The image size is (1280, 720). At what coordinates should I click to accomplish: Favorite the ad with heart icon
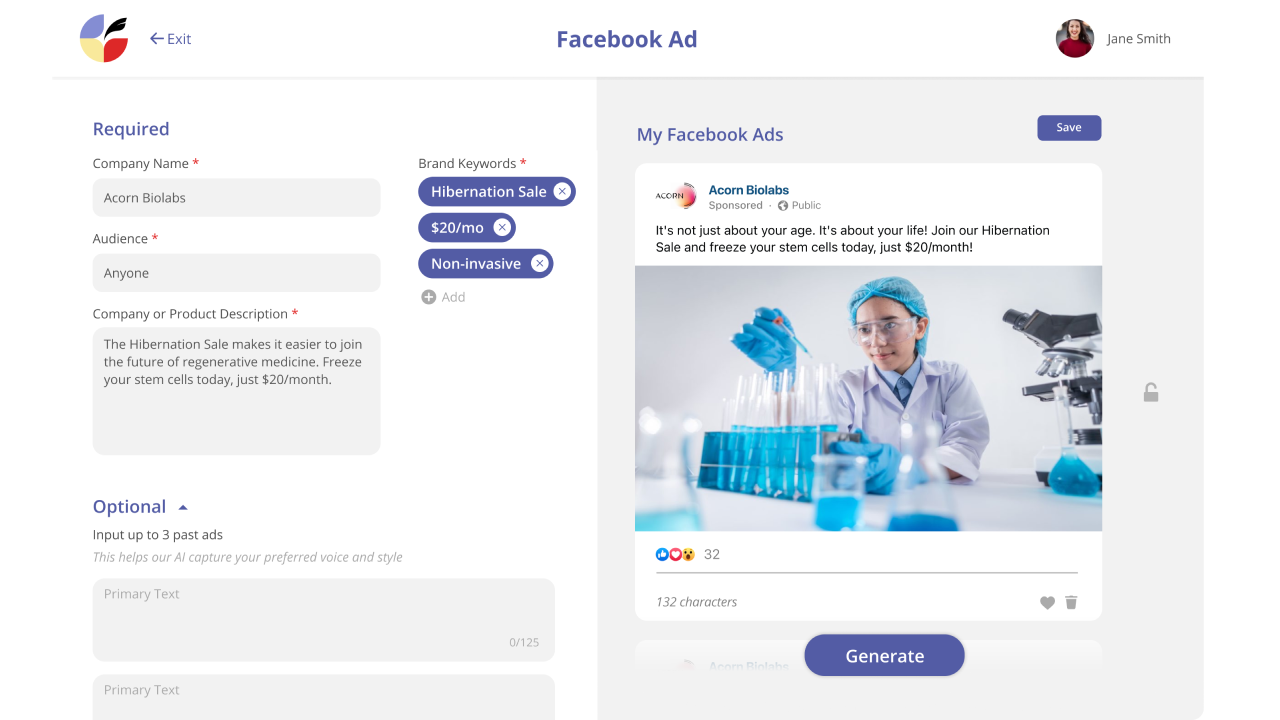1047,603
